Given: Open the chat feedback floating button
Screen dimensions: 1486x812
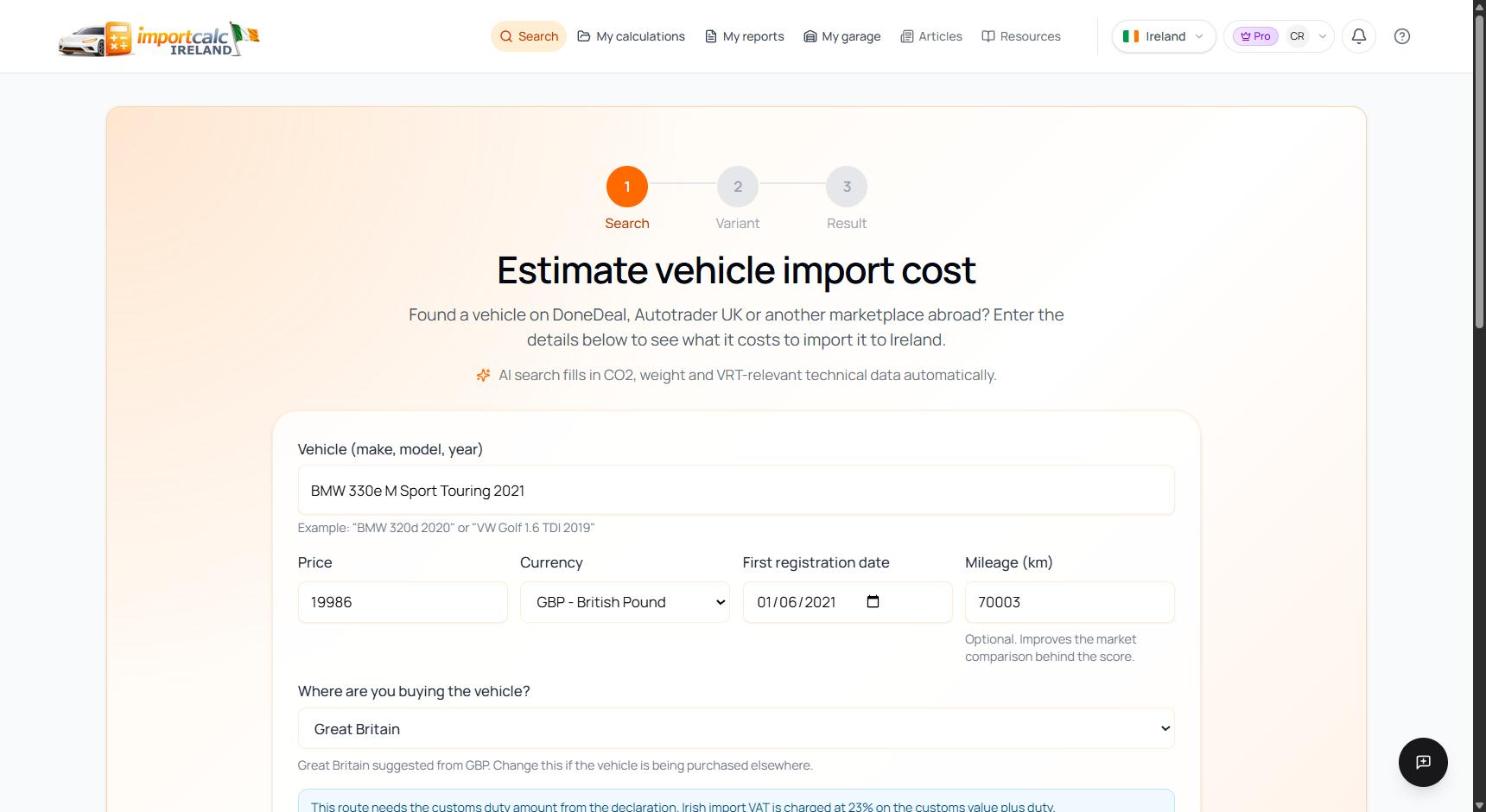Looking at the screenshot, I should tap(1423, 762).
